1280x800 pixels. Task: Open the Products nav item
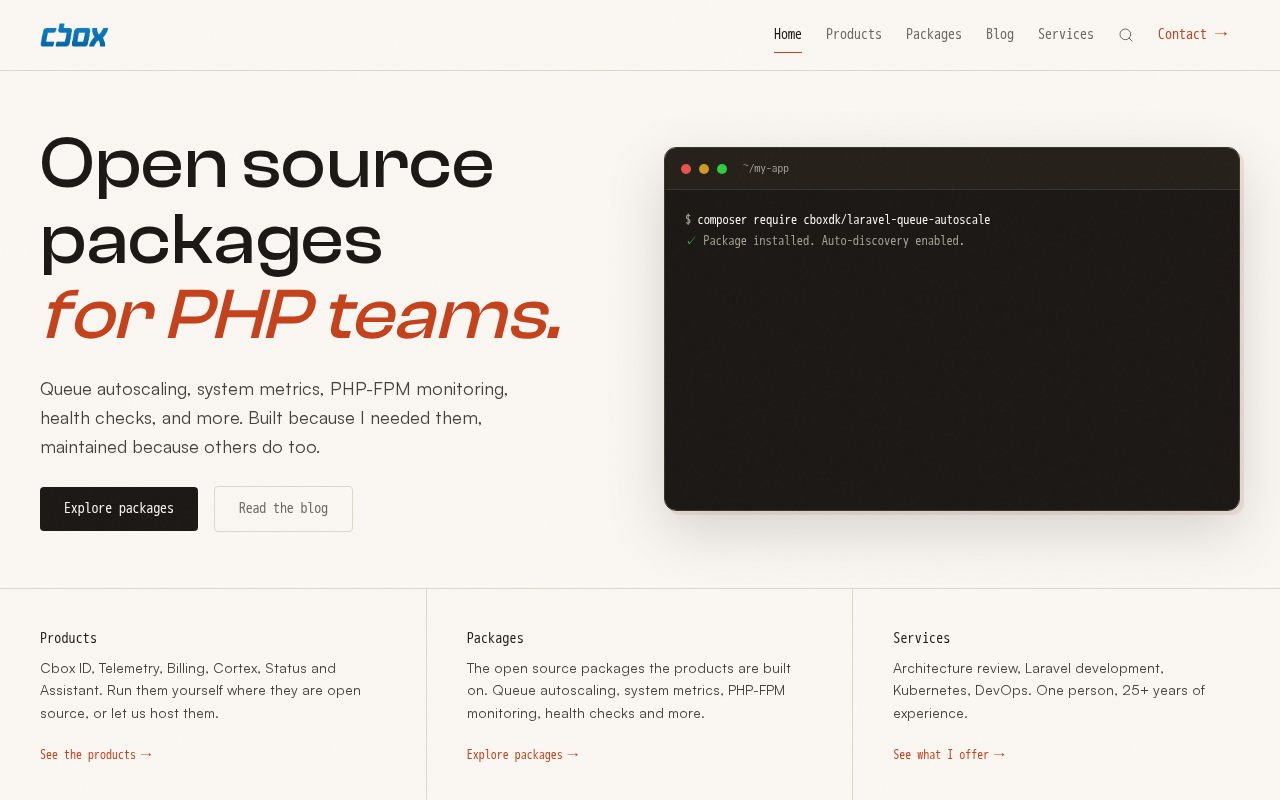tap(854, 34)
